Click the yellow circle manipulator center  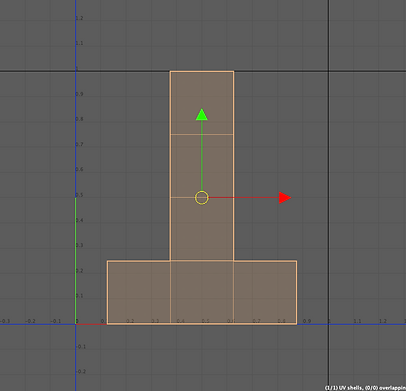click(x=202, y=198)
